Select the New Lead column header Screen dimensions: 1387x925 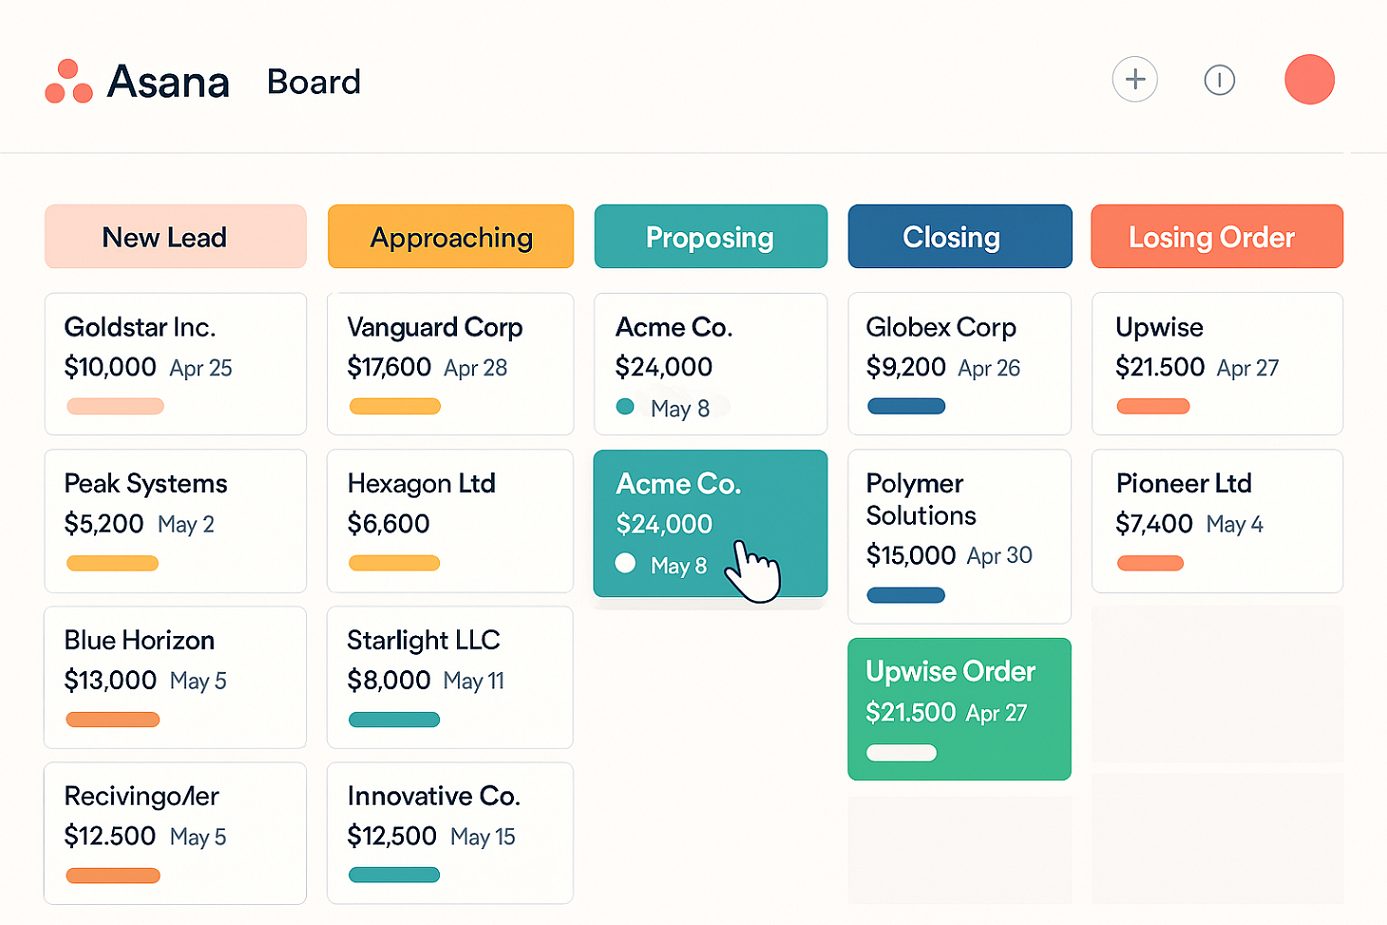(175, 237)
